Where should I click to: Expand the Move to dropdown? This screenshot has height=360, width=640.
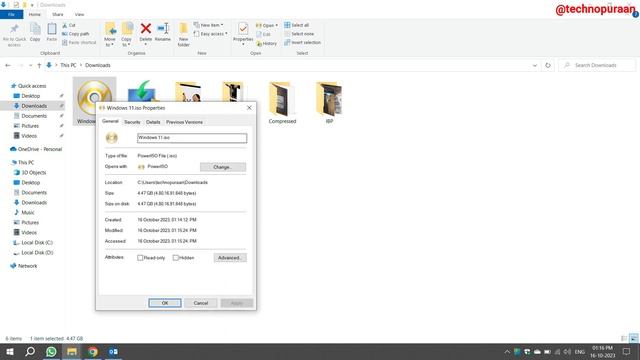point(110,42)
